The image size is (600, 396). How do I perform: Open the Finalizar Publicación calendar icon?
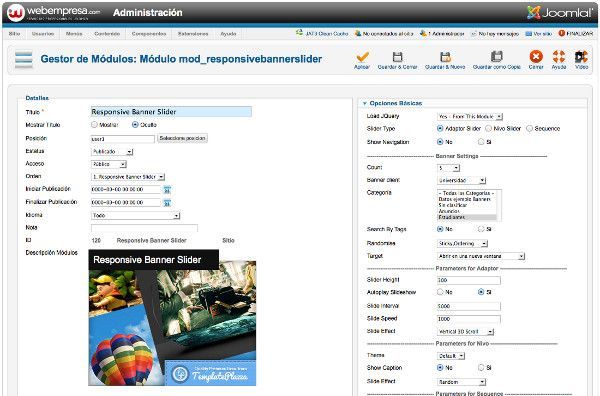pos(167,203)
